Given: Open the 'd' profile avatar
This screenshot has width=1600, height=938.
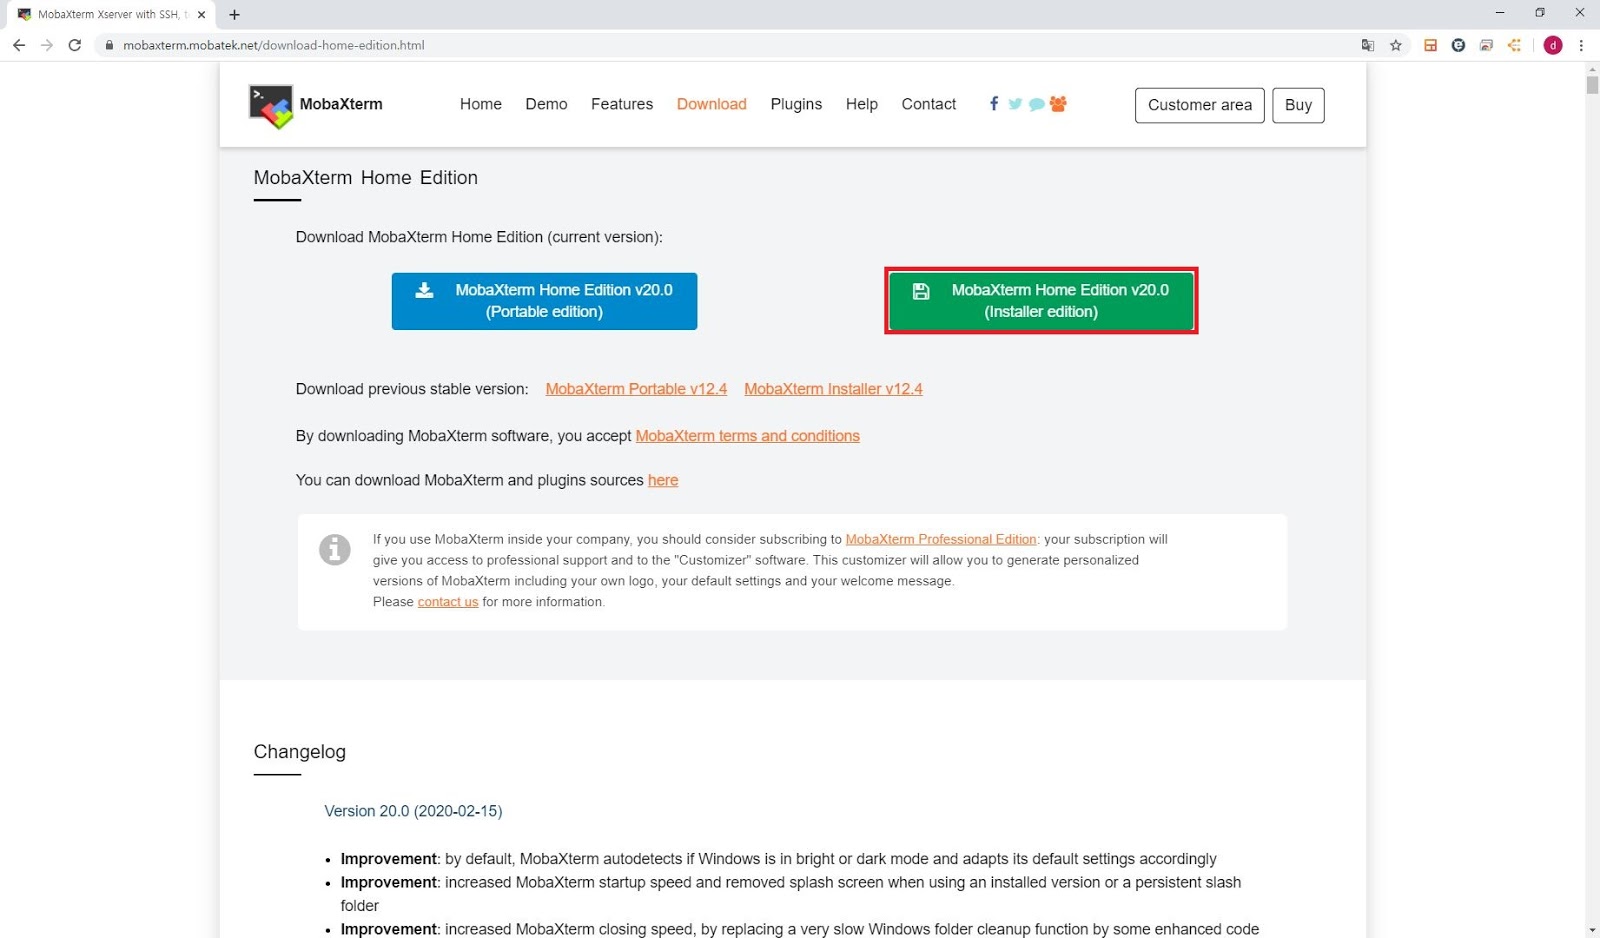Looking at the screenshot, I should pos(1553,45).
